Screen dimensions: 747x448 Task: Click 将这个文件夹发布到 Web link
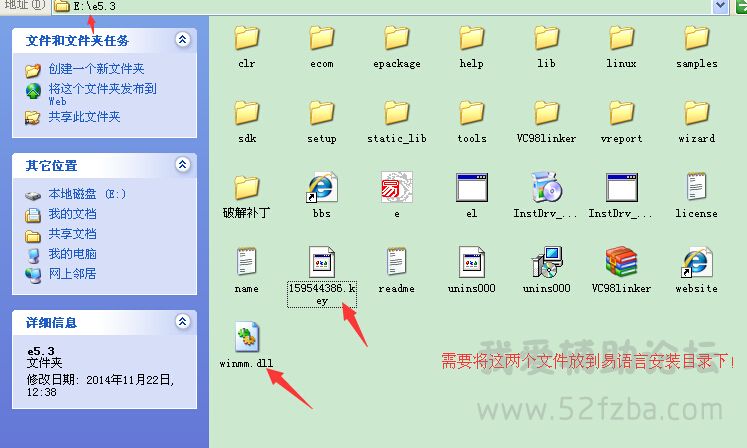(102, 94)
